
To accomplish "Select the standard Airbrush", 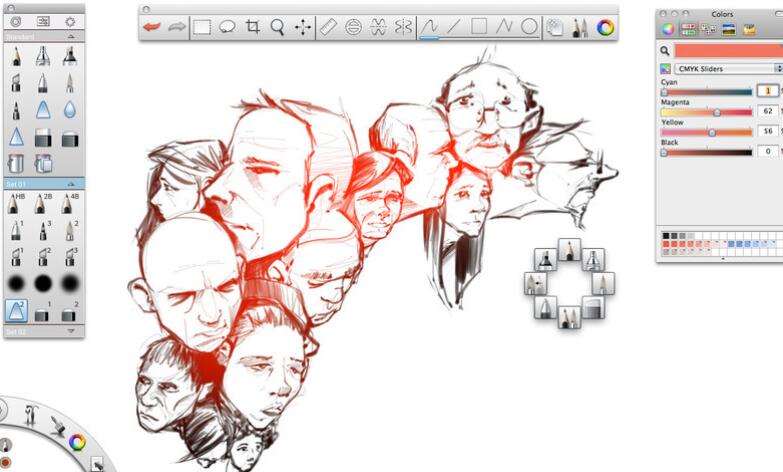I will click(43, 56).
